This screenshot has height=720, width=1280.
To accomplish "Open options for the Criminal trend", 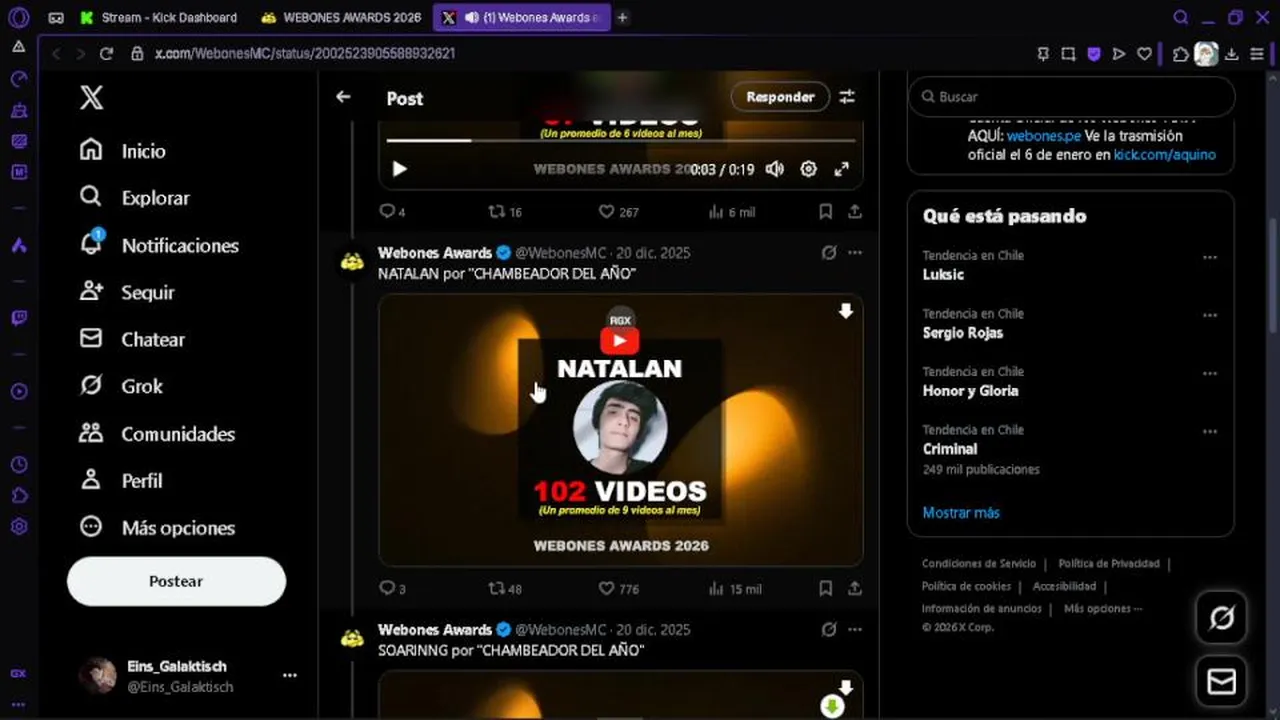I will [x=1210, y=432].
